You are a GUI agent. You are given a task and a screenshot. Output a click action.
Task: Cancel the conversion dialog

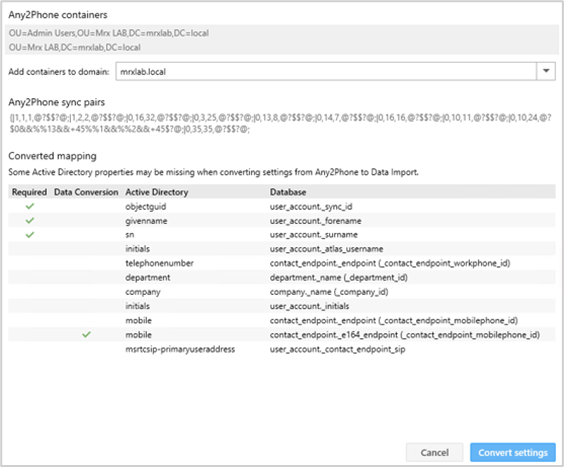435,452
